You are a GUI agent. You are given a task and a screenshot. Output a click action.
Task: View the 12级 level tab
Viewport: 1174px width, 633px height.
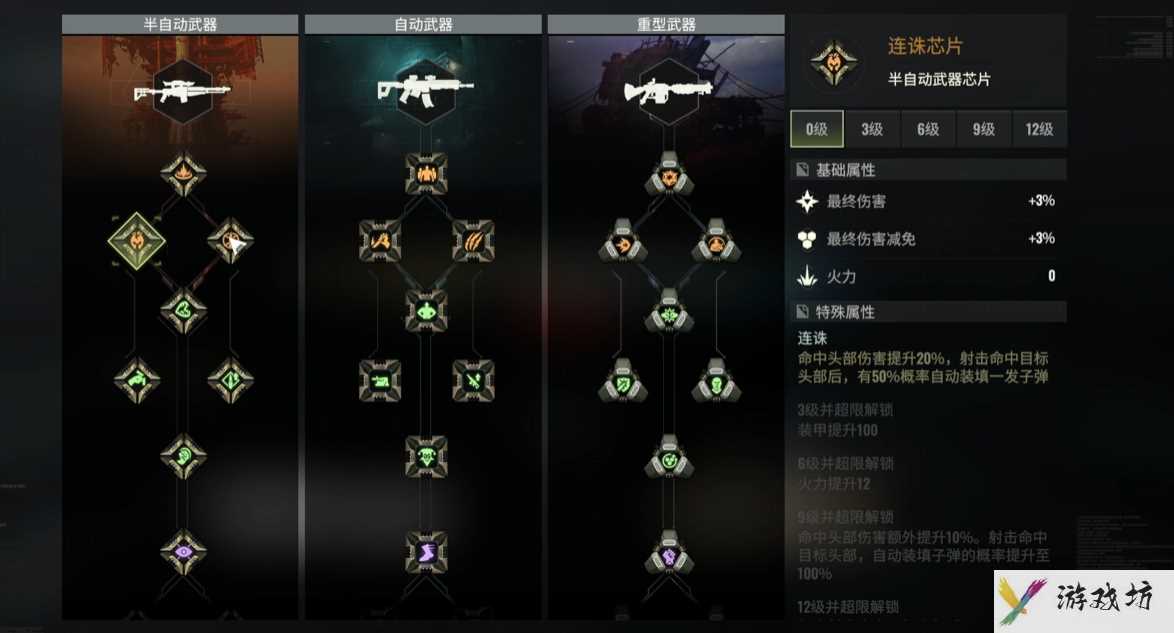pyautogui.click(x=1039, y=129)
